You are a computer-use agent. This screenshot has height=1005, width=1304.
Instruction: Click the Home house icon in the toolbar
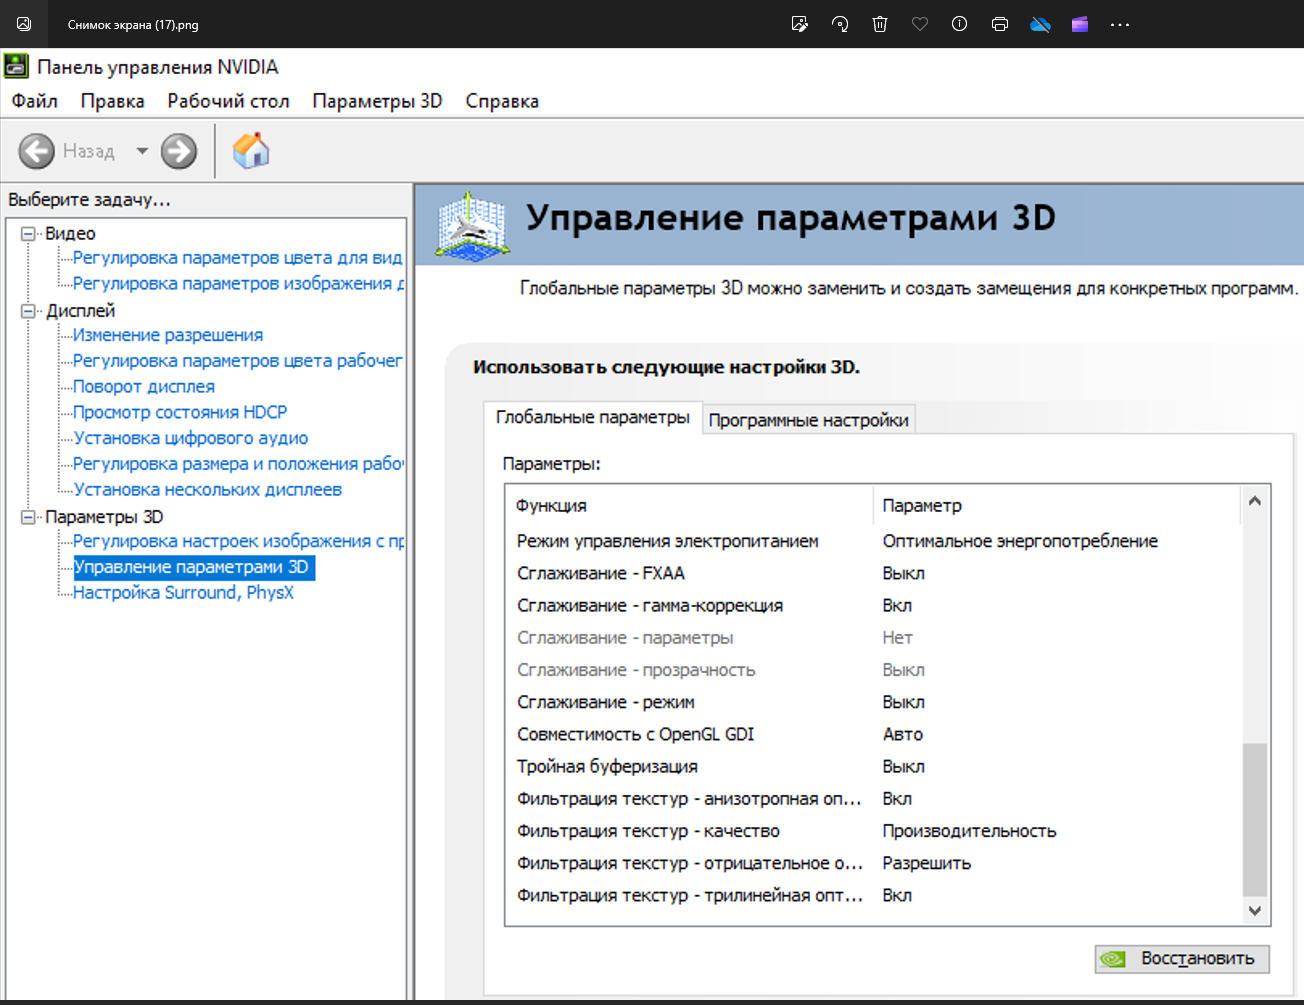click(251, 151)
